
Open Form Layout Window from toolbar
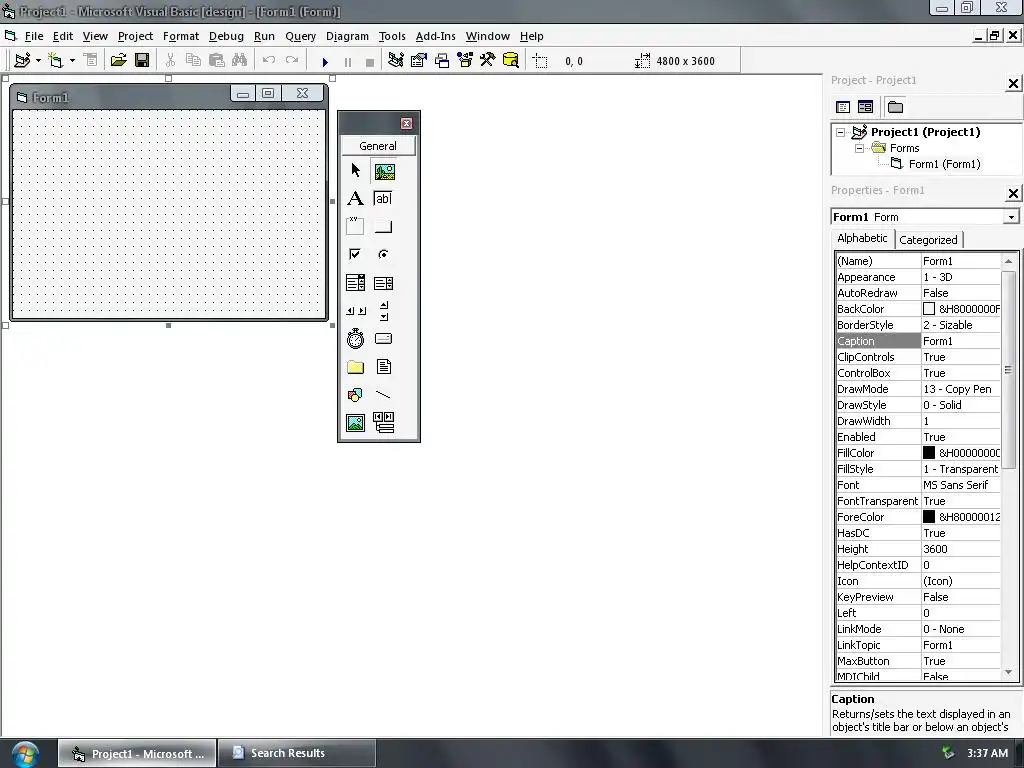(442, 61)
